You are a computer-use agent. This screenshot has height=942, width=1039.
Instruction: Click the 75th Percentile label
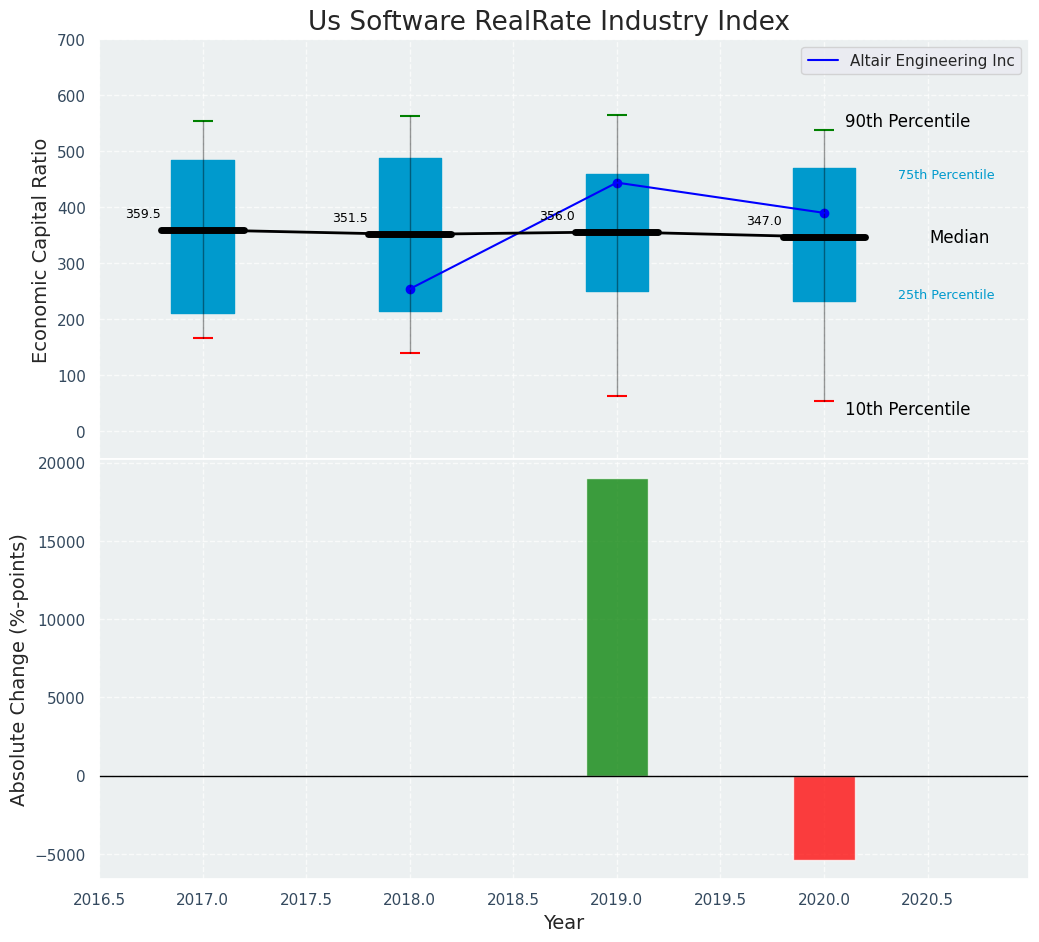click(946, 175)
